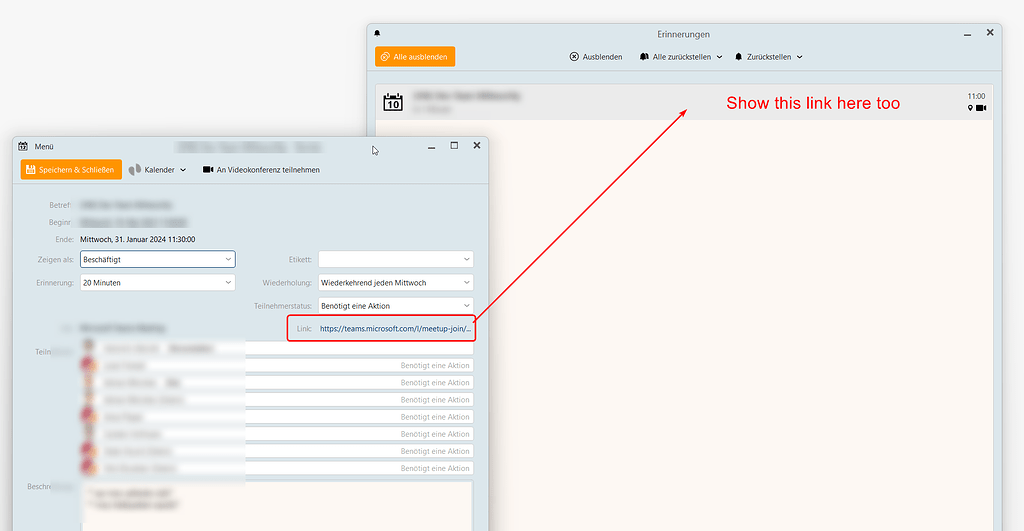The image size is (1024, 531).
Task: Open the Menü calendar icon in the appointment window
Action: 23,146
